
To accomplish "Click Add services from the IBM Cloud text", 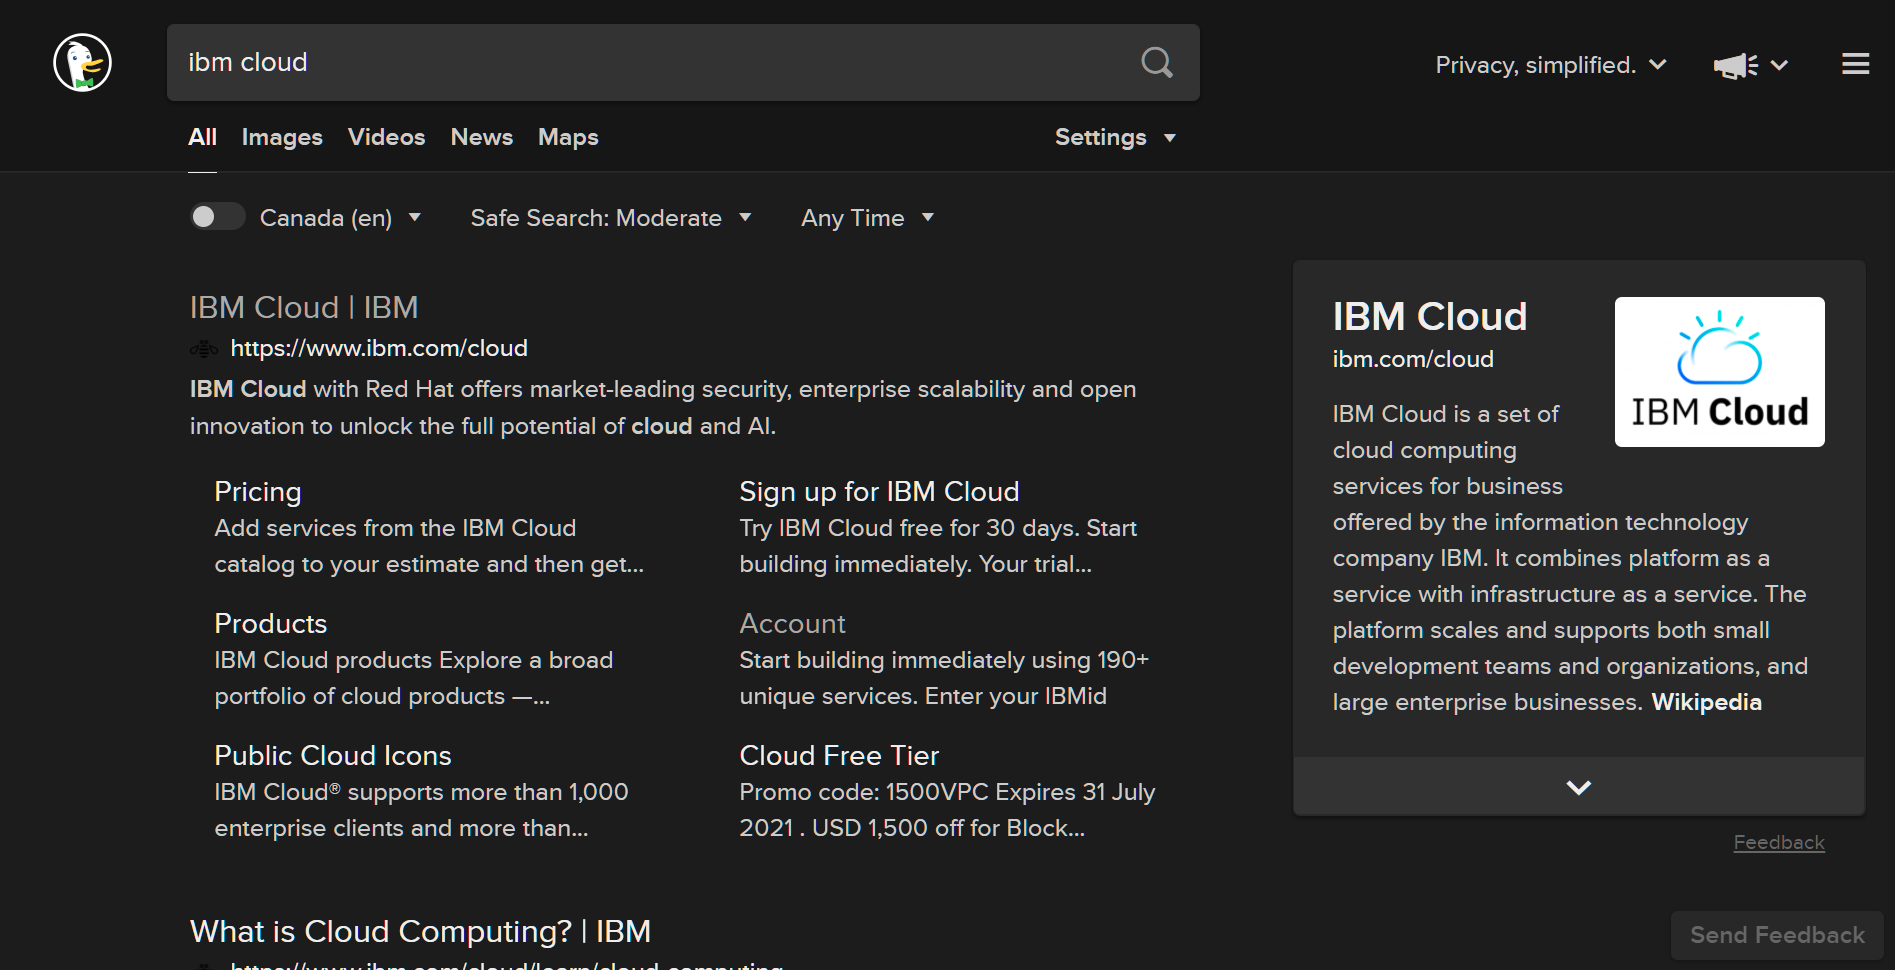I will (x=429, y=546).
